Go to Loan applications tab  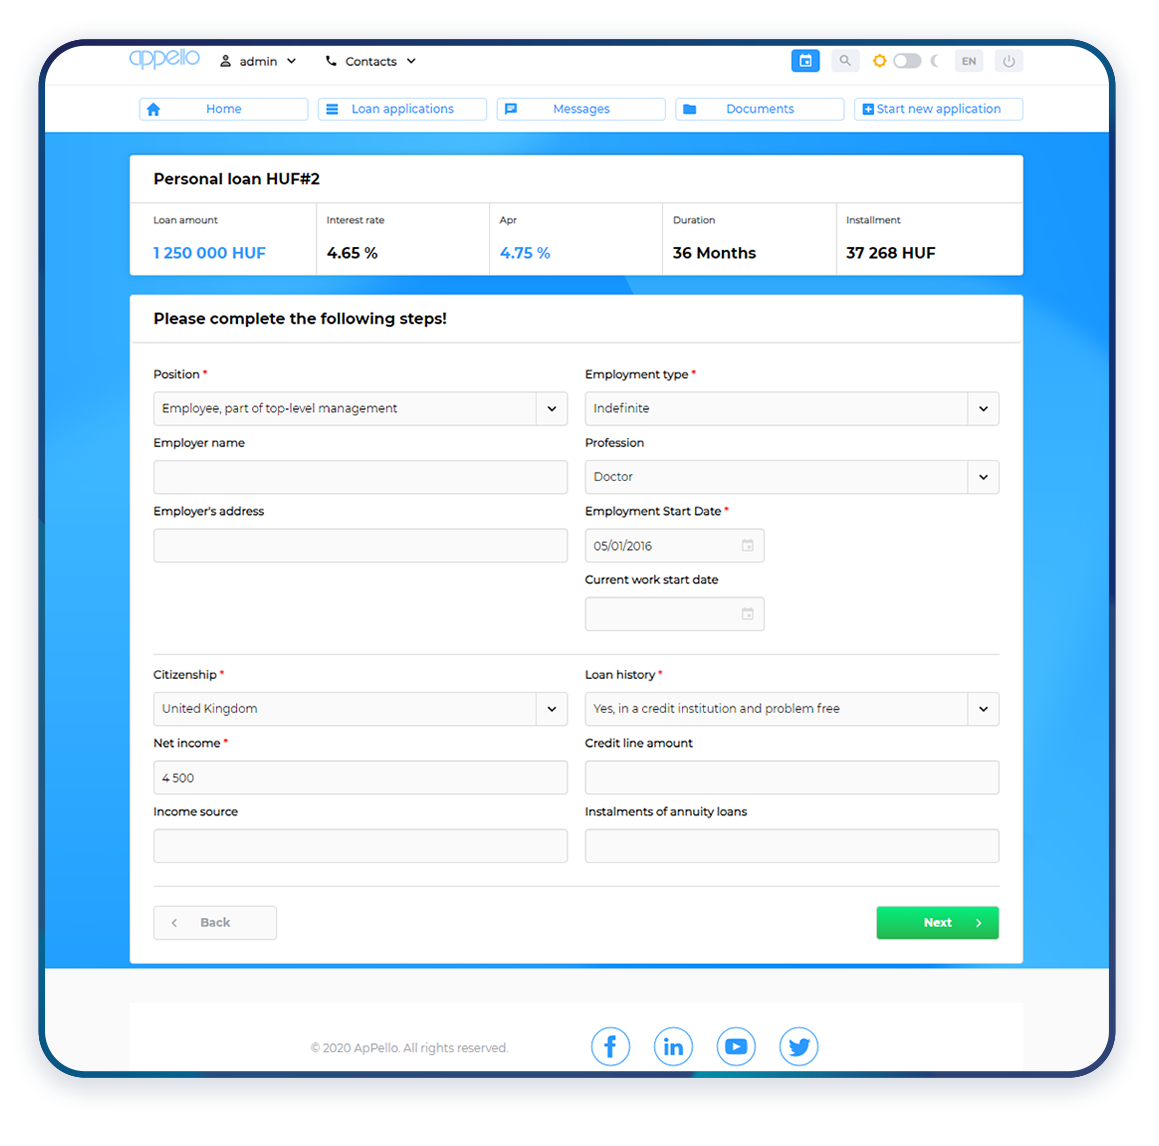402,109
